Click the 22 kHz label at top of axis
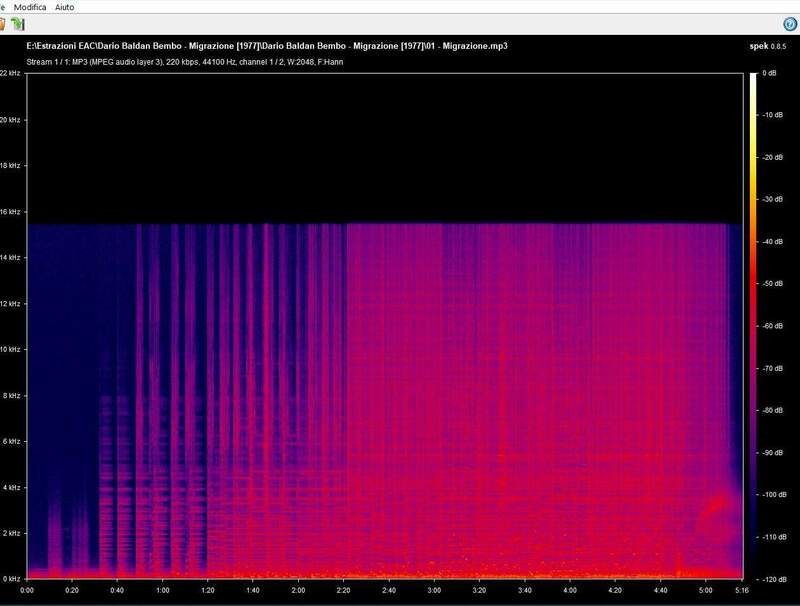The width and height of the screenshot is (800, 606). point(12,72)
